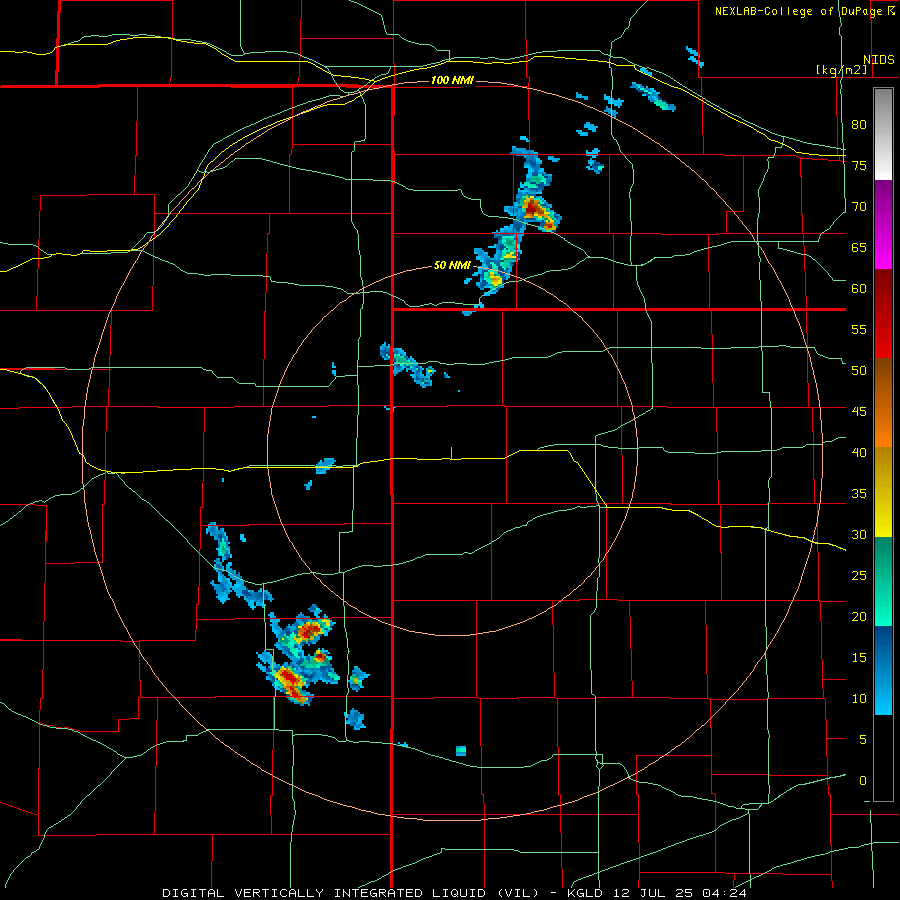Screen dimensions: 900x900
Task: Click the color scale value 10
Action: pos(859,699)
